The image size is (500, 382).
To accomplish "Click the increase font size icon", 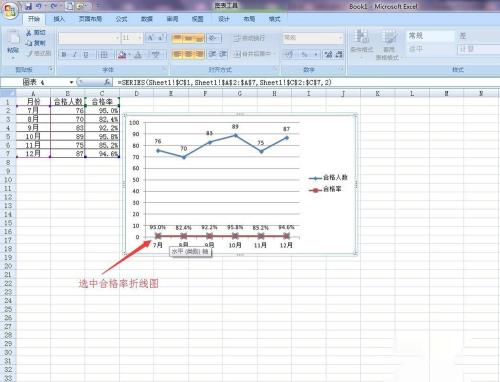I will click(150, 38).
